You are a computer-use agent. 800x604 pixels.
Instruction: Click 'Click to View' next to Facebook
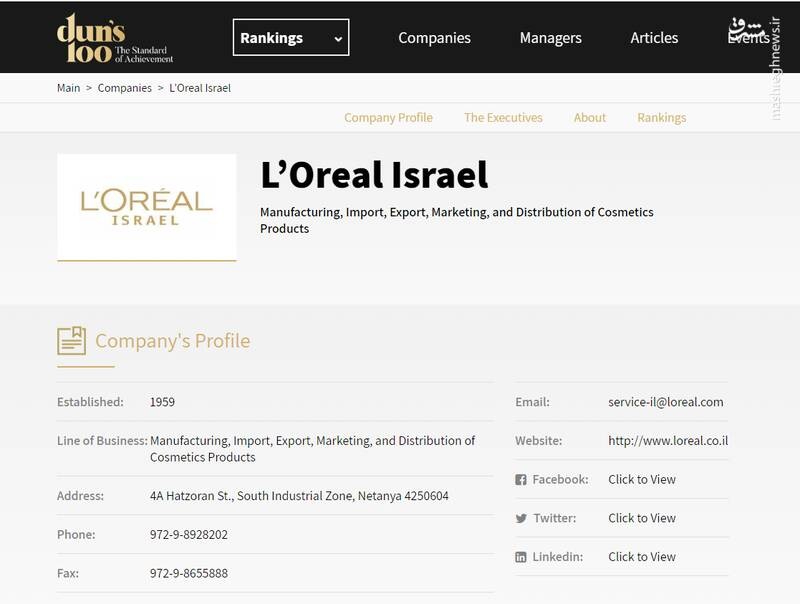point(642,480)
